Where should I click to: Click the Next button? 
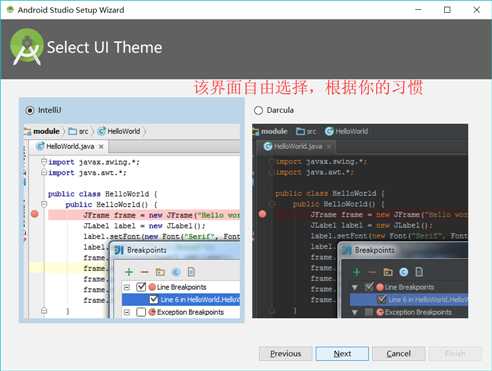[x=342, y=354]
